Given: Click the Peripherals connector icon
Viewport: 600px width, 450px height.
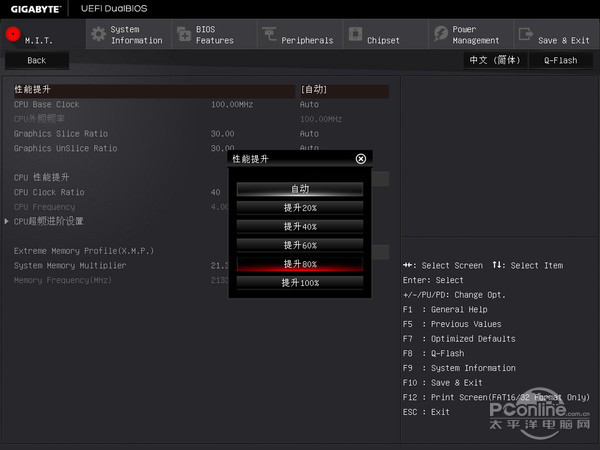Looking at the screenshot, I should (269, 33).
